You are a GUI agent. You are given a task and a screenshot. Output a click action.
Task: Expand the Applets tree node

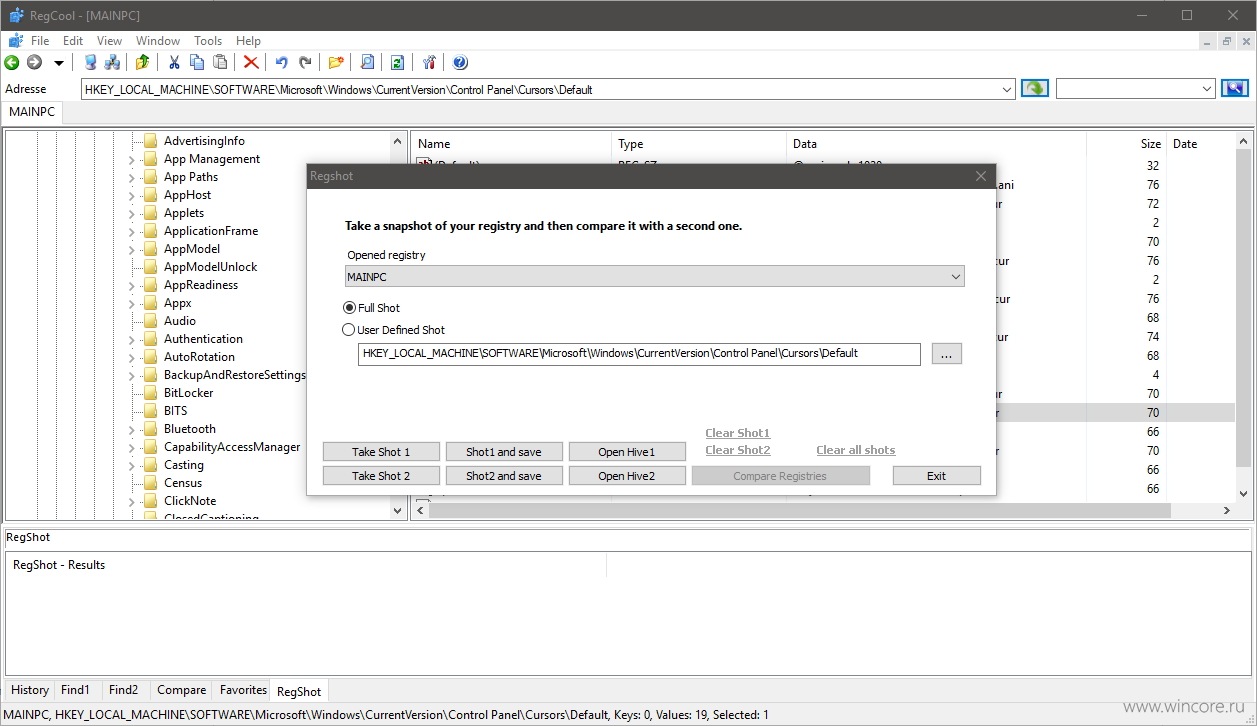pyautogui.click(x=131, y=213)
